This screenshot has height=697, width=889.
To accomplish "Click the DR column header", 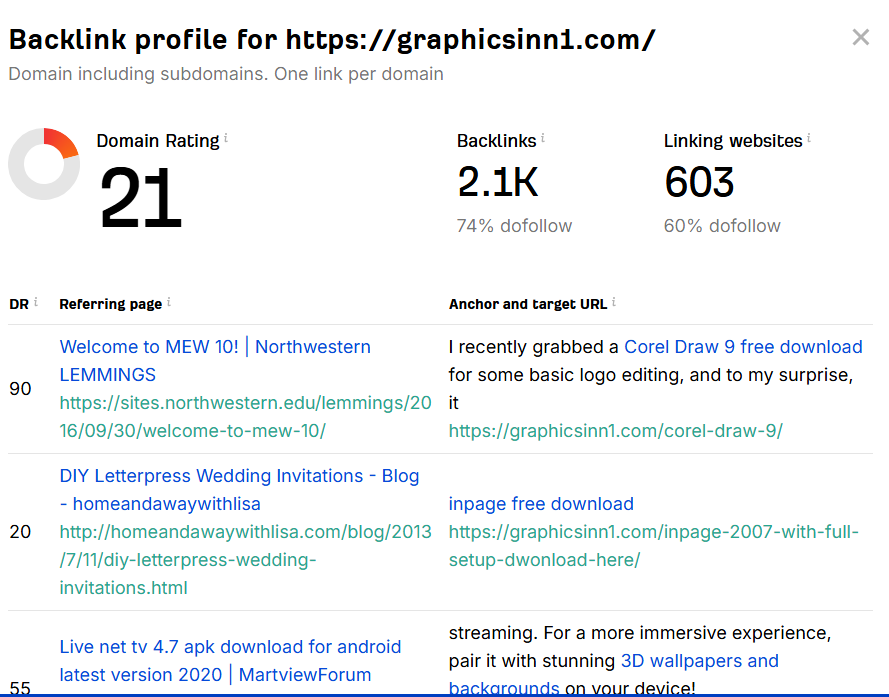I will point(19,305).
